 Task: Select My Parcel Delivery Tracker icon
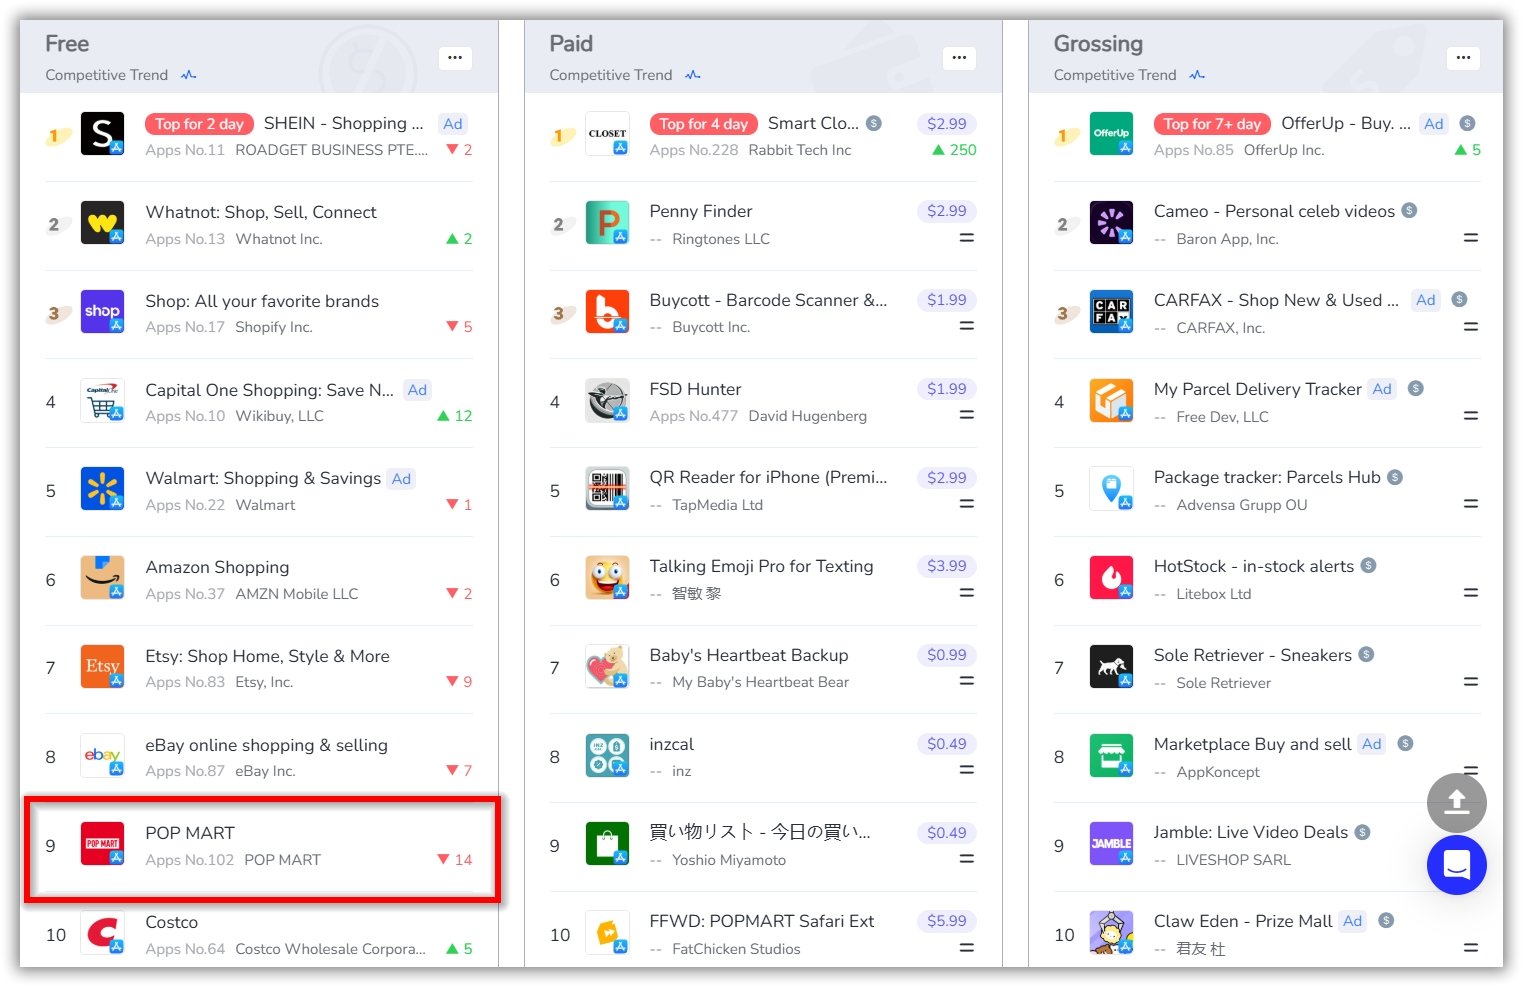click(1111, 401)
